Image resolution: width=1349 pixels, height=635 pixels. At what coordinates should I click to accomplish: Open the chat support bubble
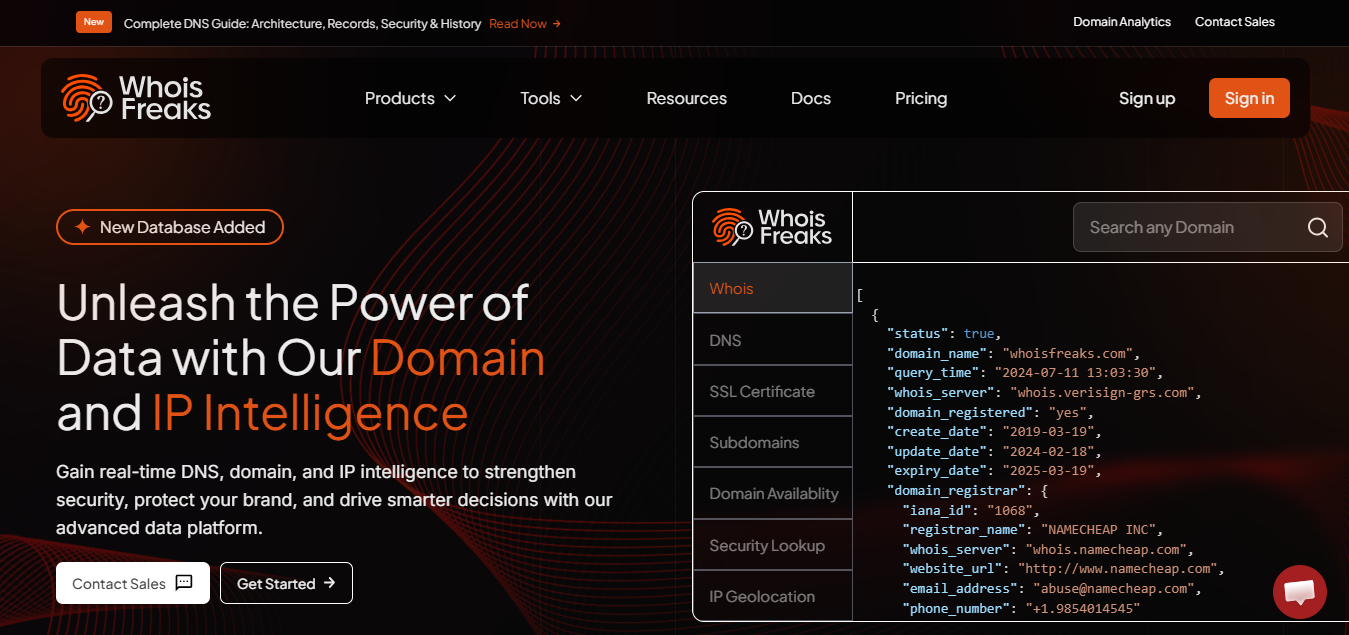1299,592
